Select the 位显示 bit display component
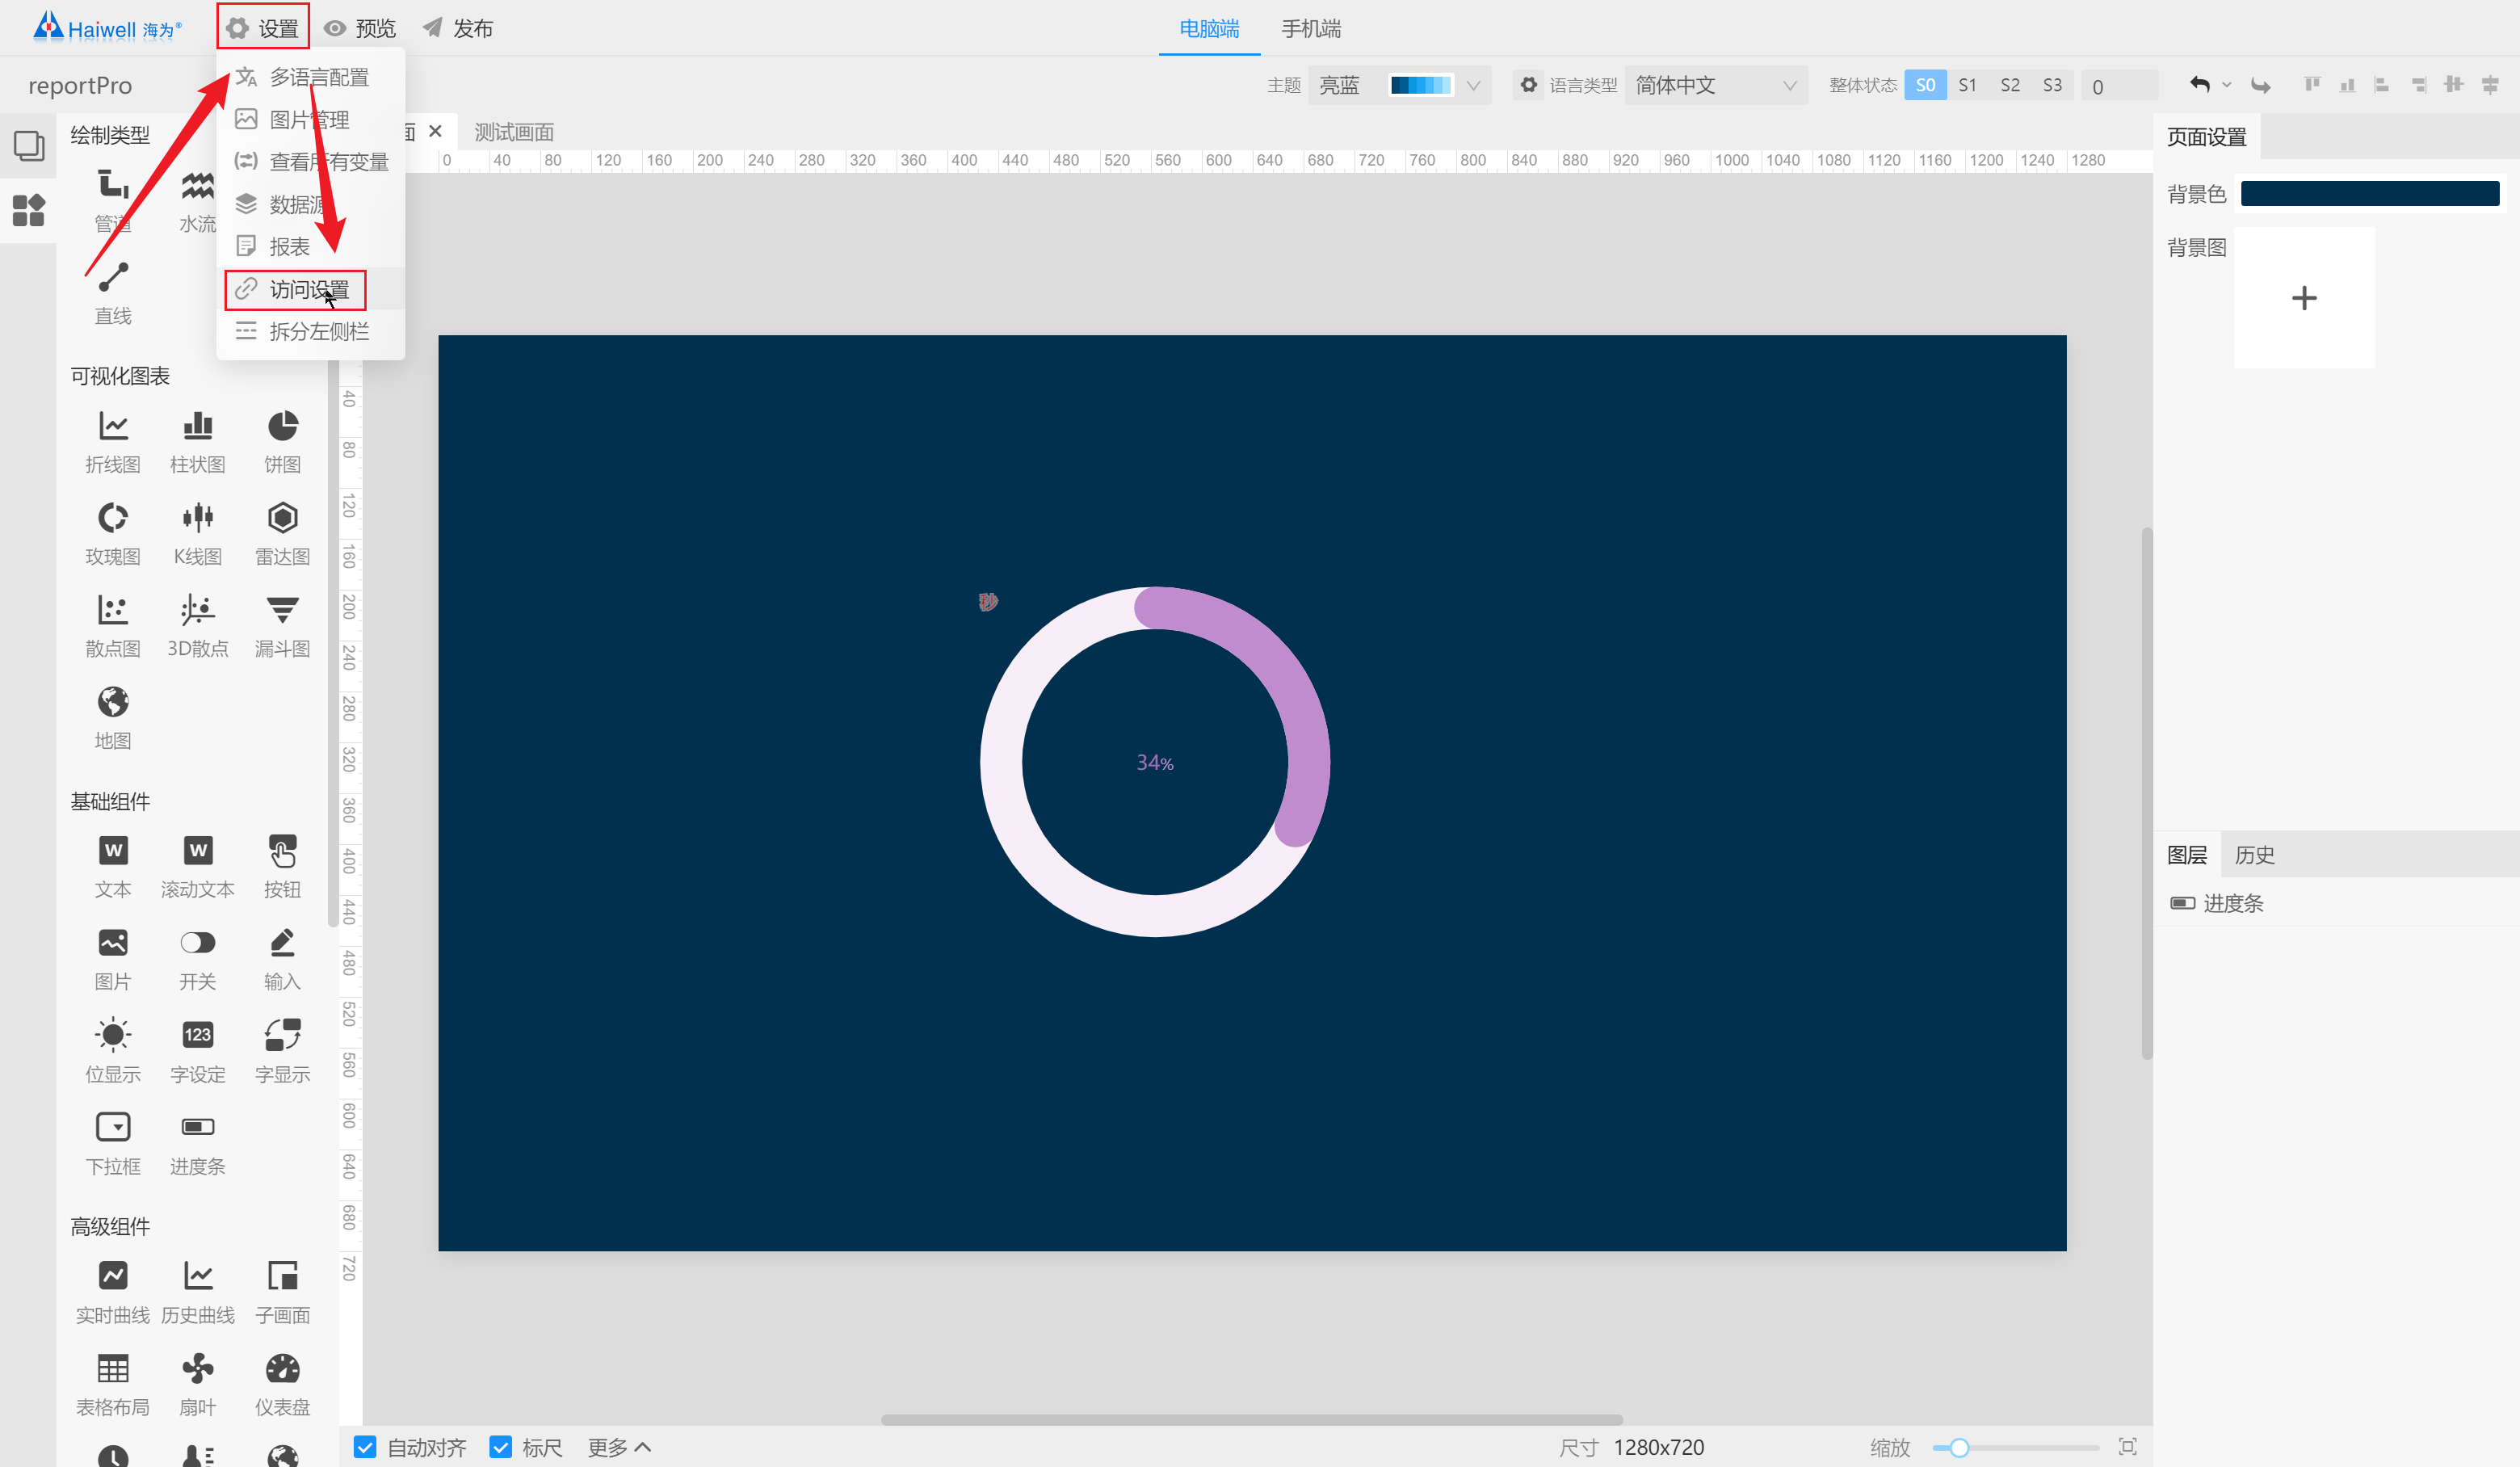 [x=113, y=1051]
